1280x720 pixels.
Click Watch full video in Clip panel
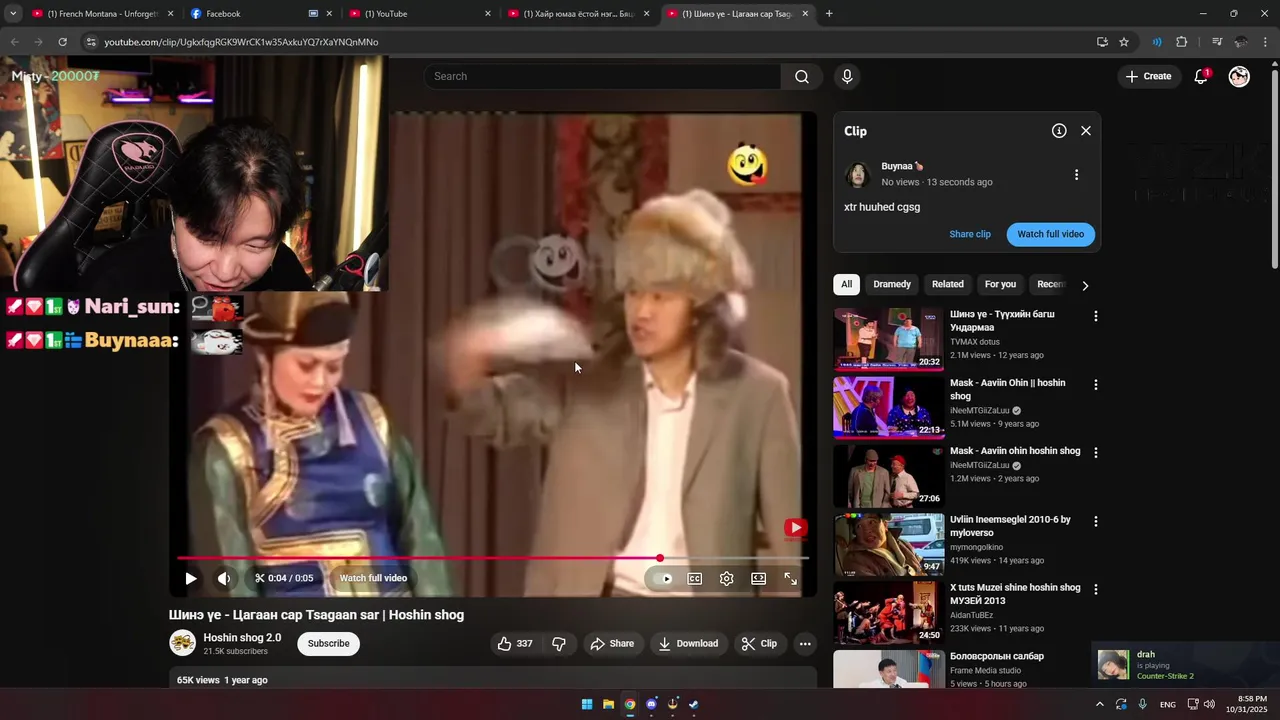point(1051,234)
